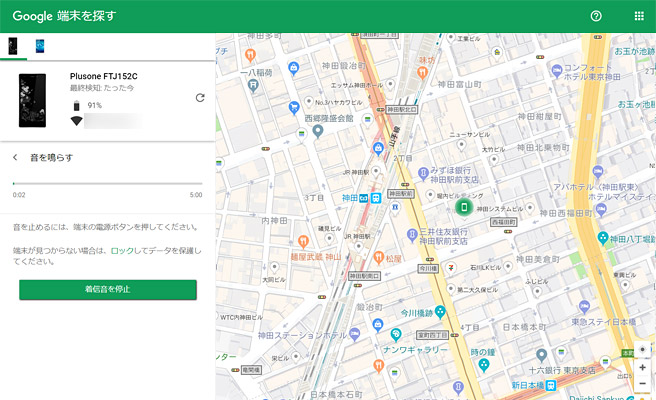
Task: Switch to the second blue phone device tab
Action: point(40,46)
